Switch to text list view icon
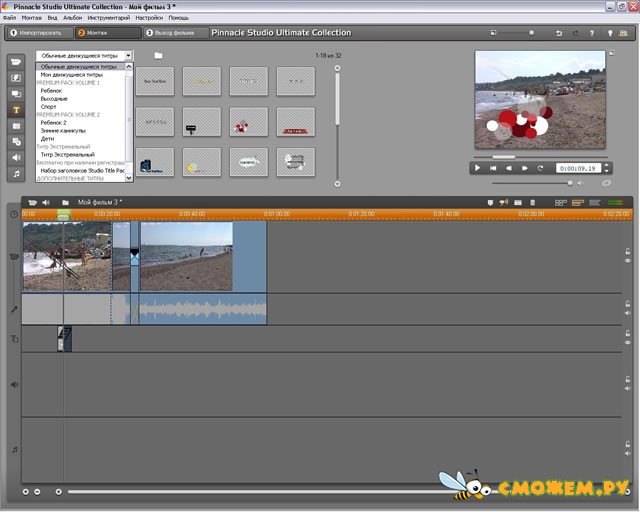 [595, 203]
